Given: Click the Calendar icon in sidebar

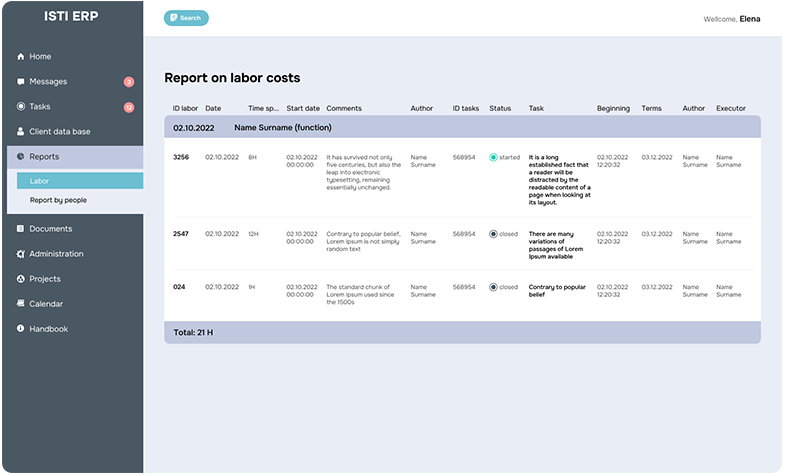Looking at the screenshot, I should [x=21, y=304].
